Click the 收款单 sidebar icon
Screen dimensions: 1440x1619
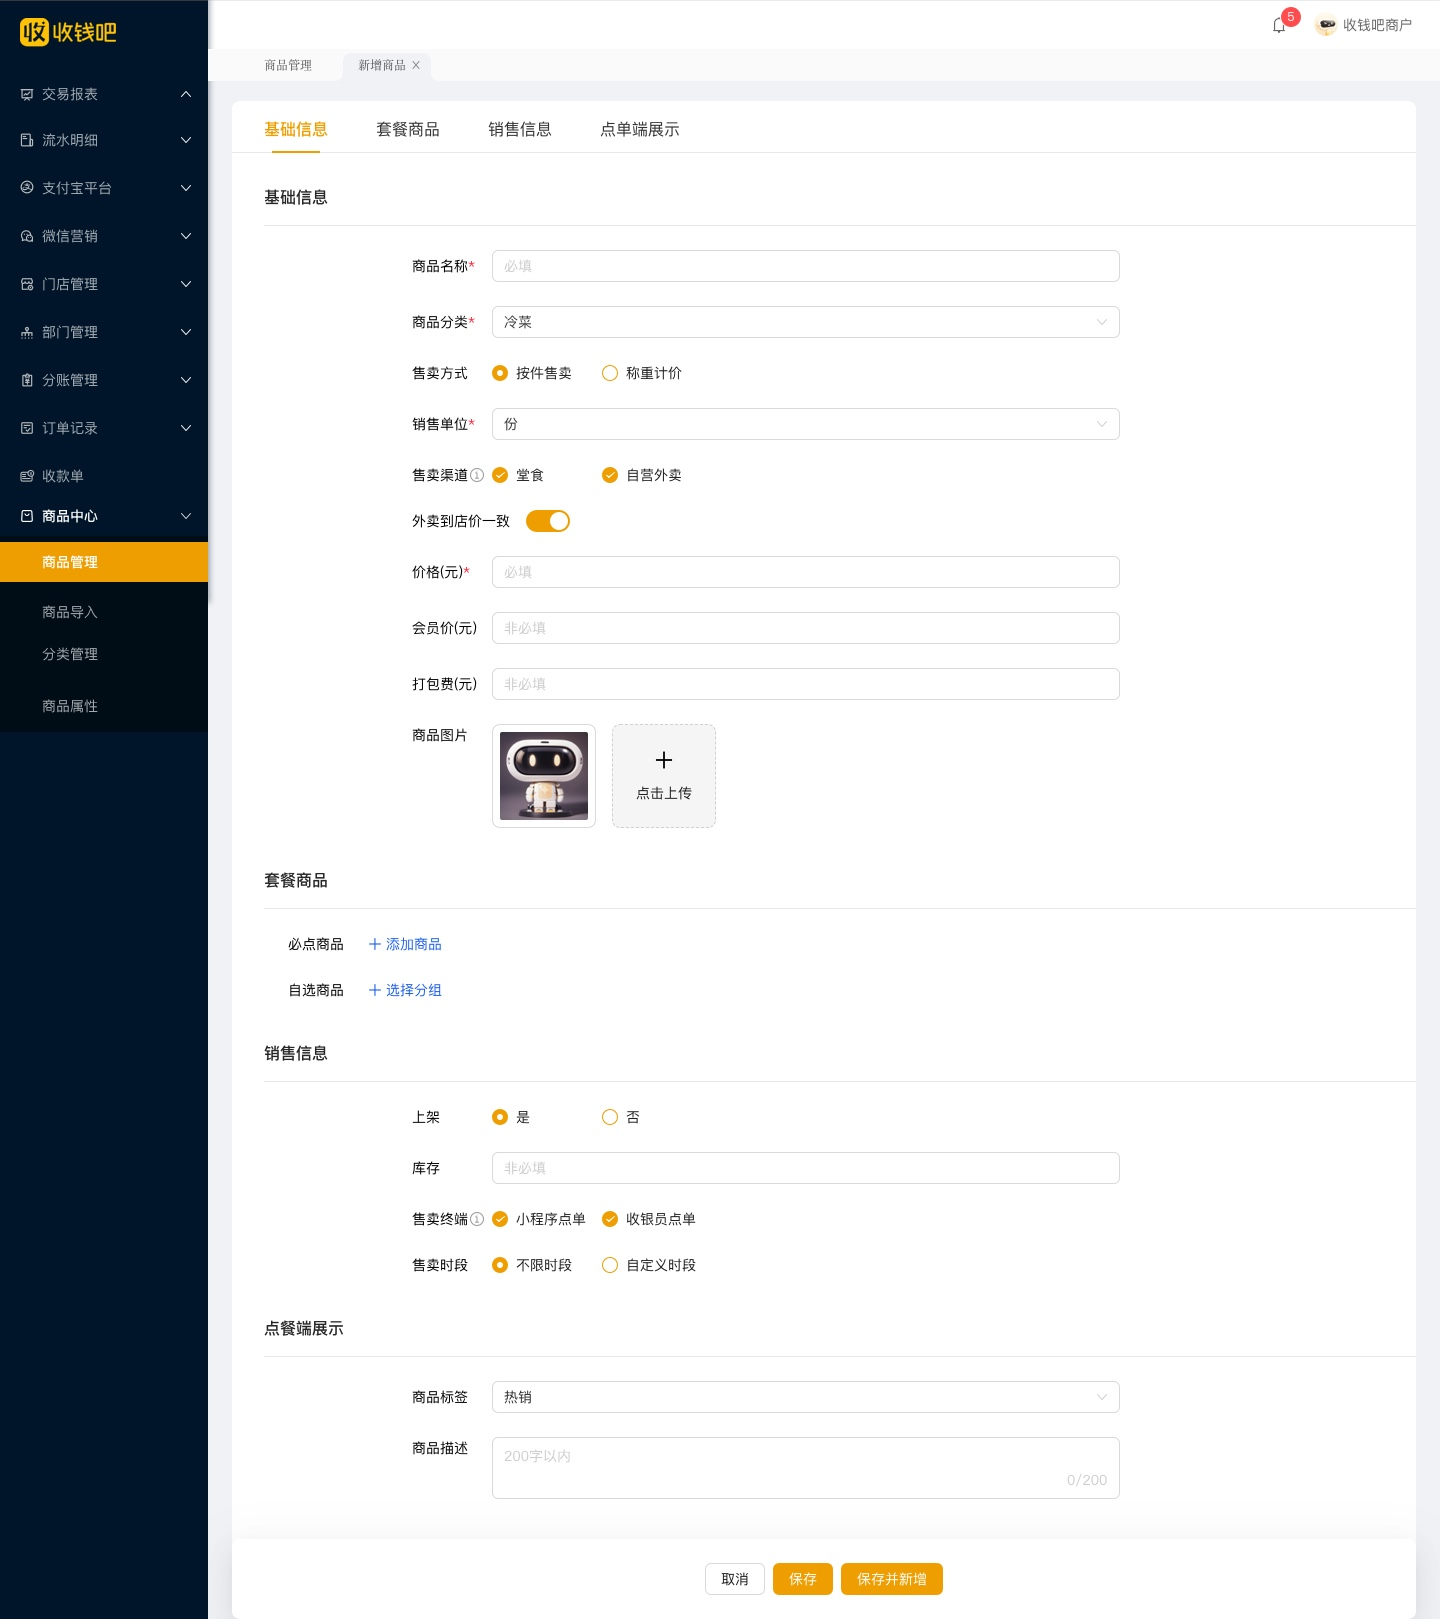click(27, 476)
